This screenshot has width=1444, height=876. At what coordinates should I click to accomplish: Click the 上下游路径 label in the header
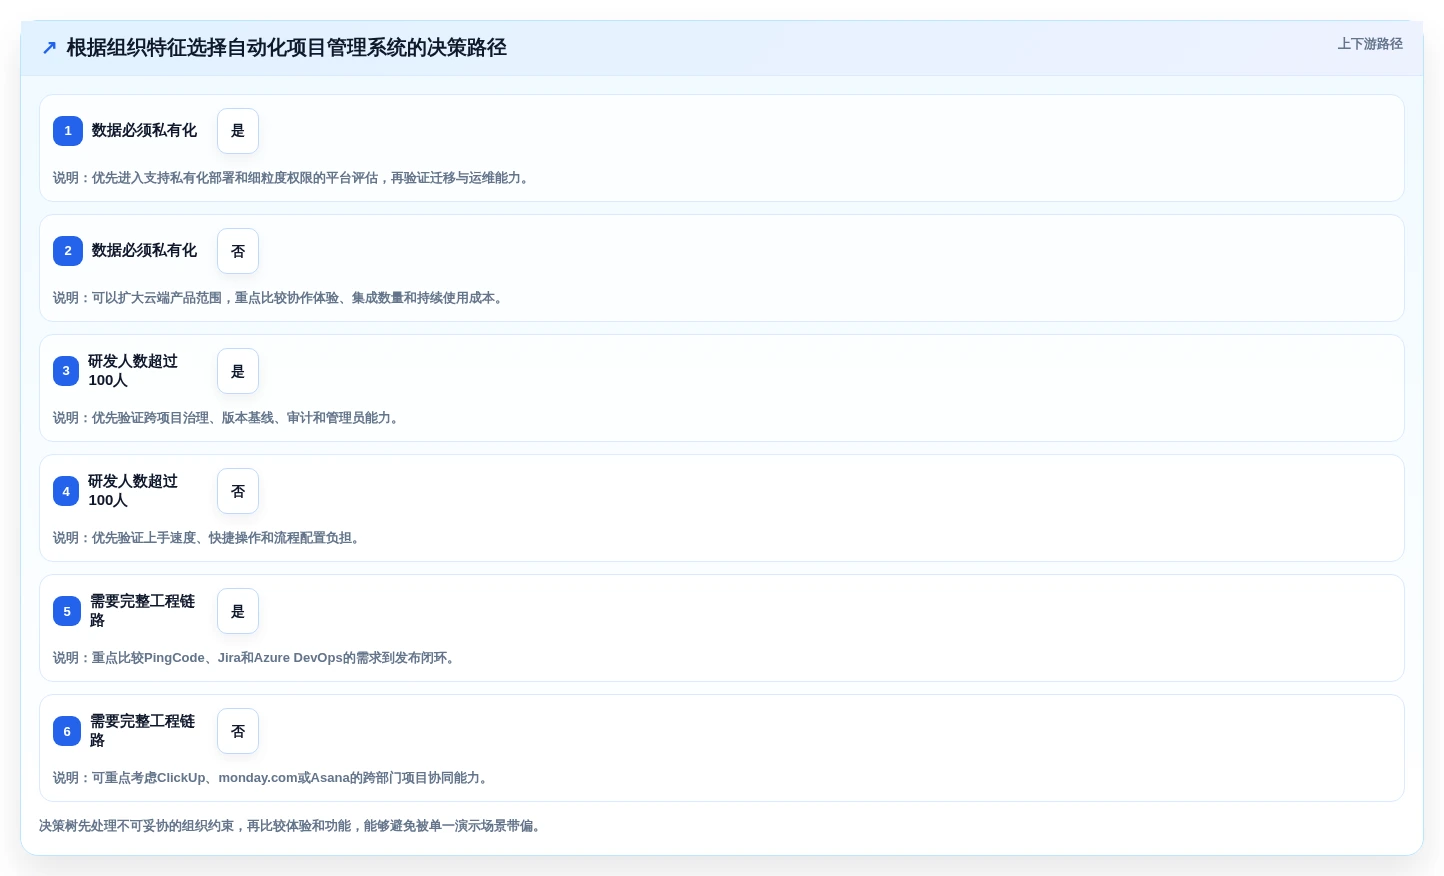(x=1370, y=44)
